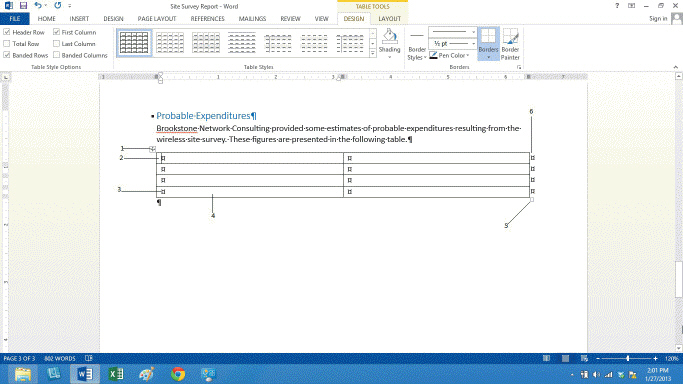Click PAGE 3 OF 3 in status bar
Screen dimensions: 683x384
[x=19, y=358]
